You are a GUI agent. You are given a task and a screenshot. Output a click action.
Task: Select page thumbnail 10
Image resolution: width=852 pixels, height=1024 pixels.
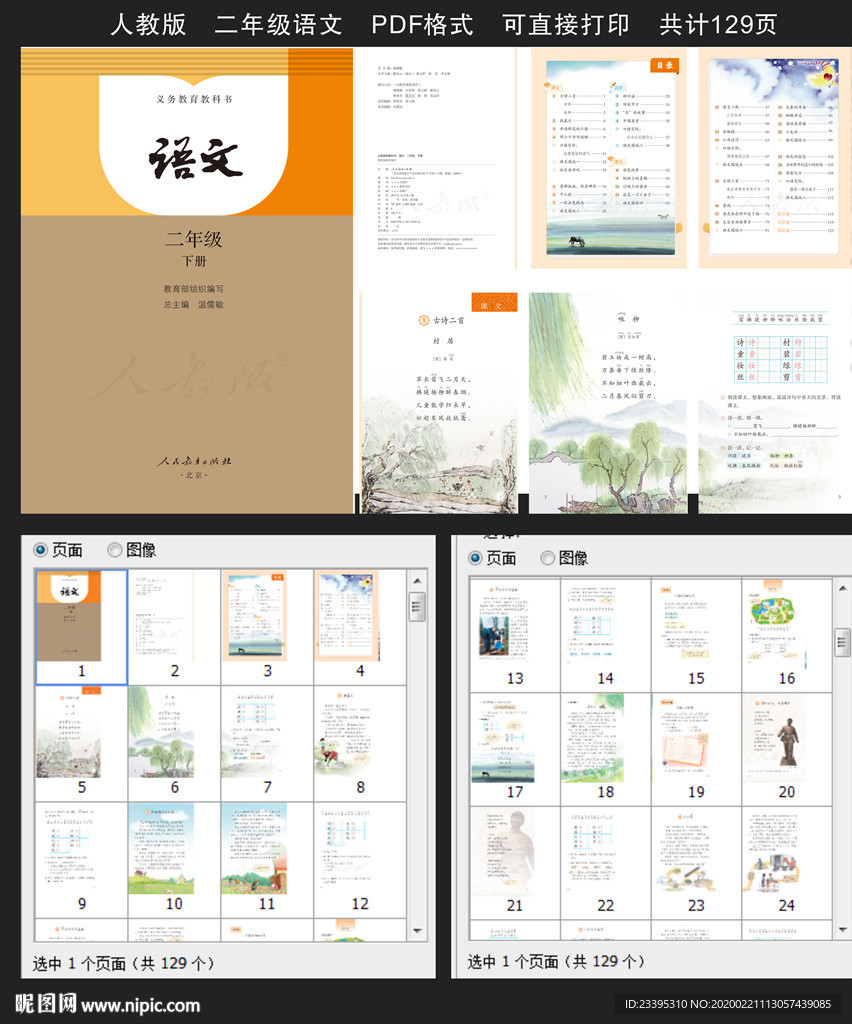coord(174,859)
